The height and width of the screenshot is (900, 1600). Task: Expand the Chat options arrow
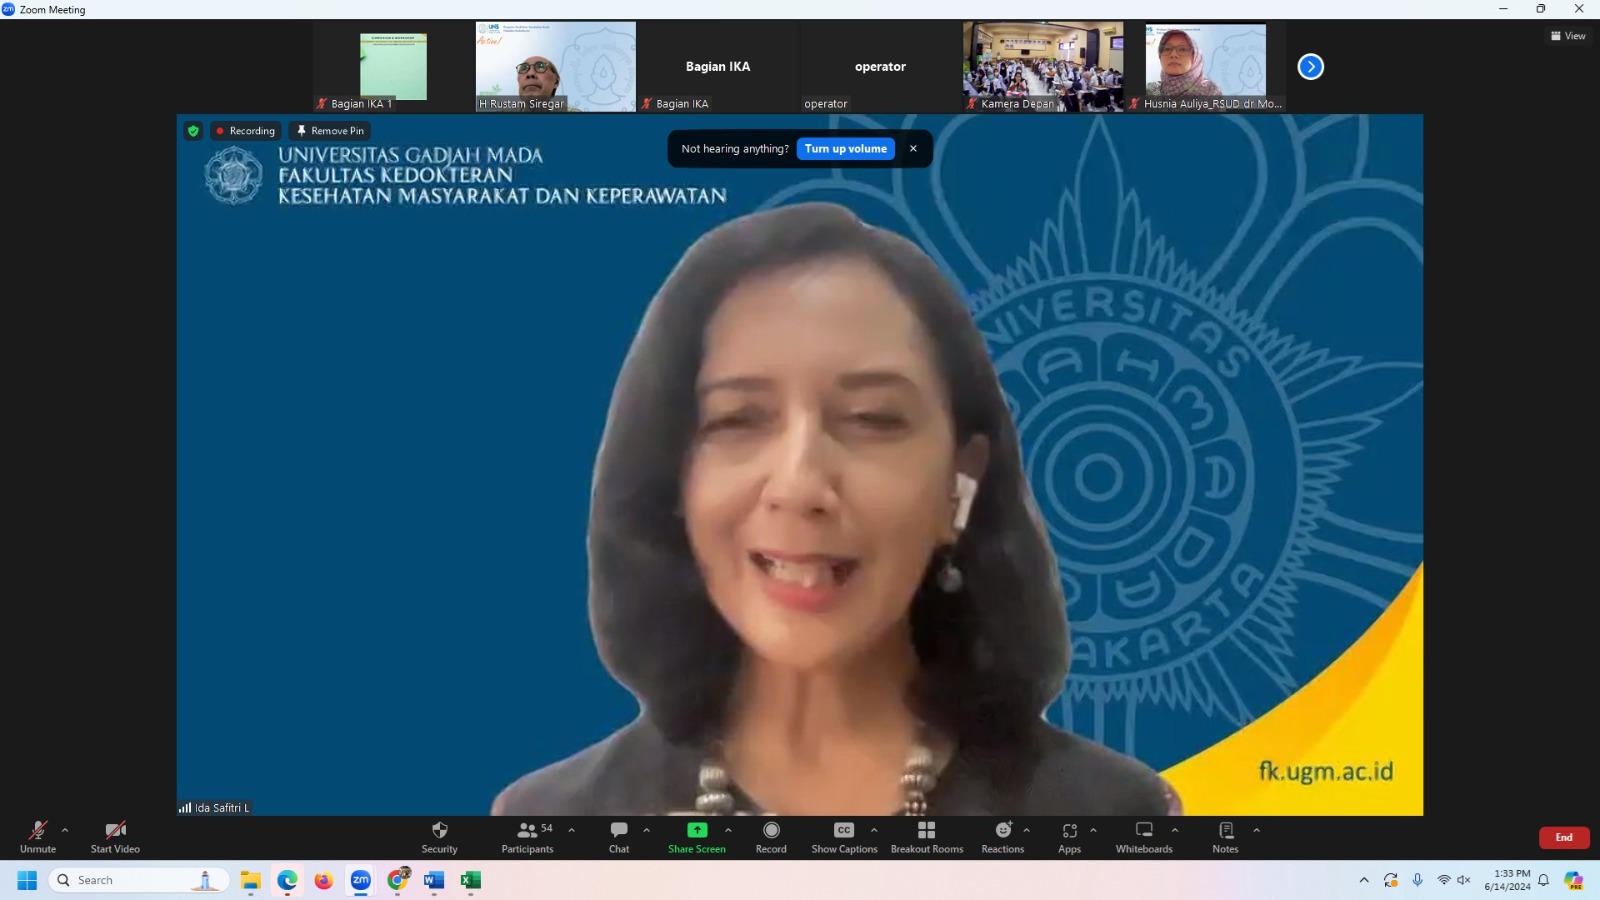click(x=647, y=830)
